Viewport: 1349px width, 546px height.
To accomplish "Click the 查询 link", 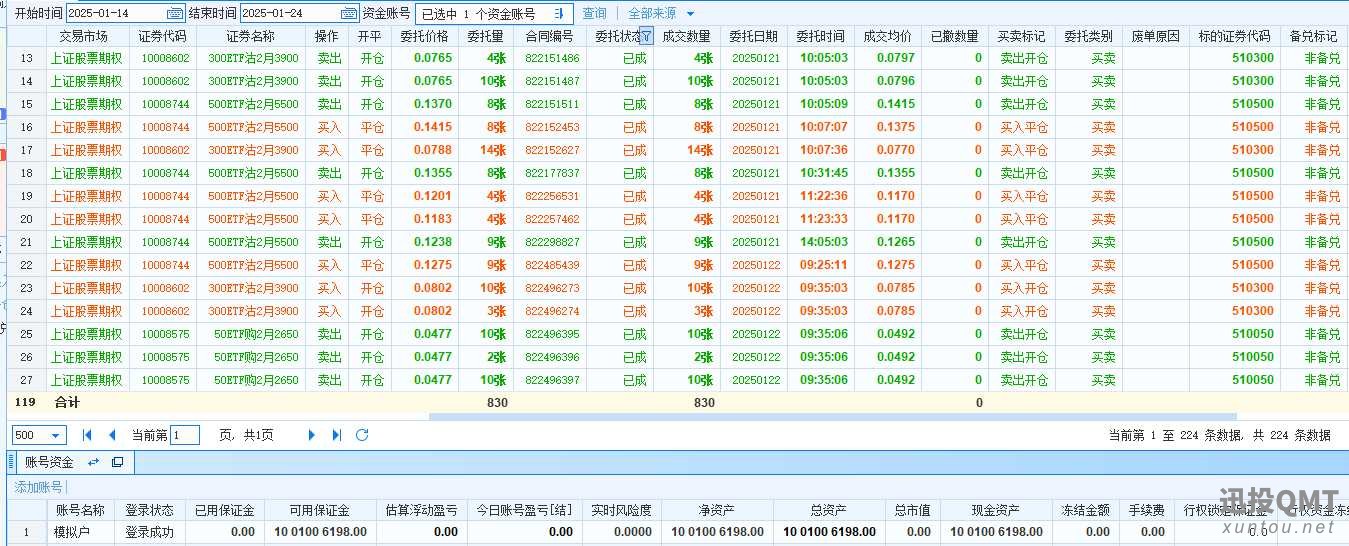I will [594, 14].
